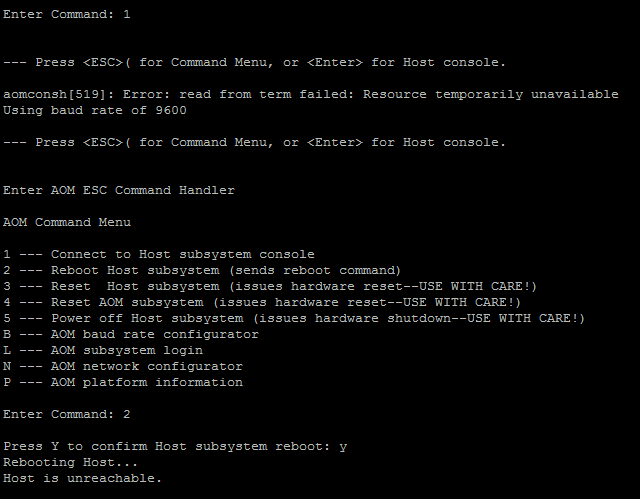
Task: Click the "Using baud rate of 9600" line
Action: click(95, 110)
